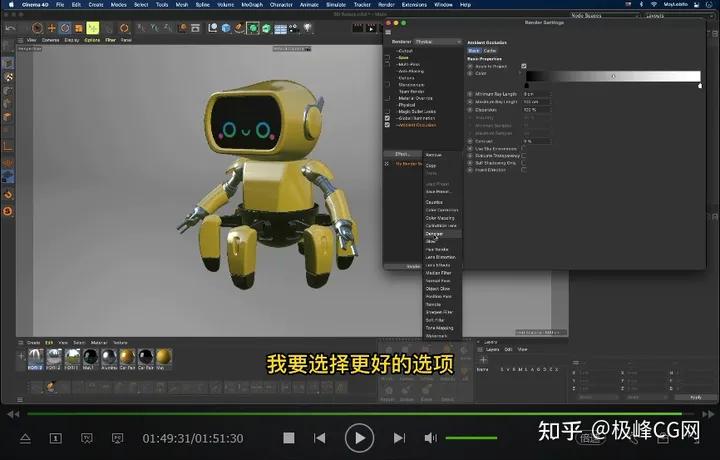Click the Effect... button

click(402, 154)
